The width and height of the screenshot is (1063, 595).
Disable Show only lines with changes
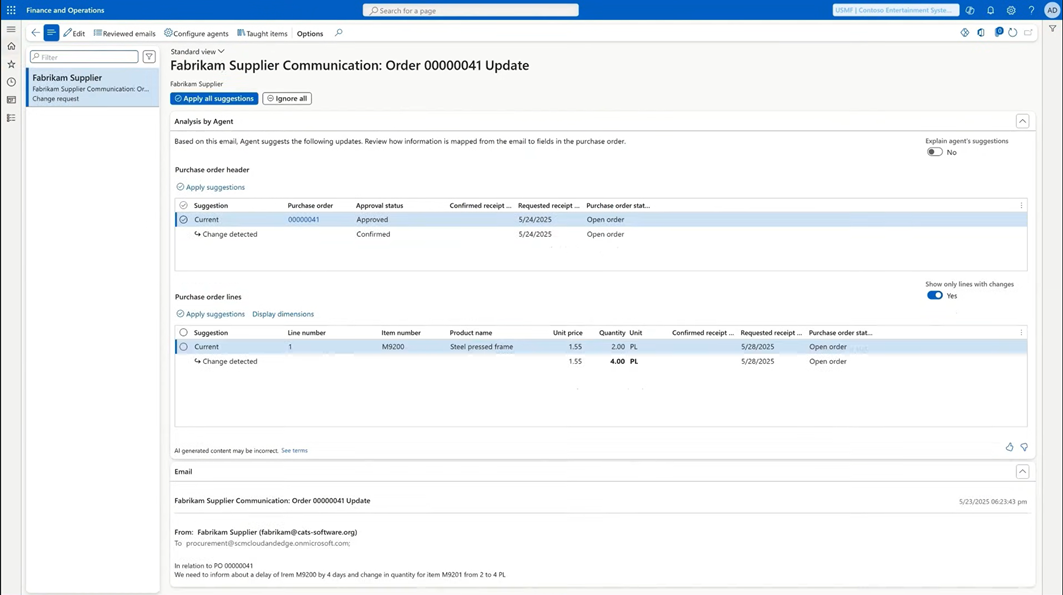coord(934,295)
